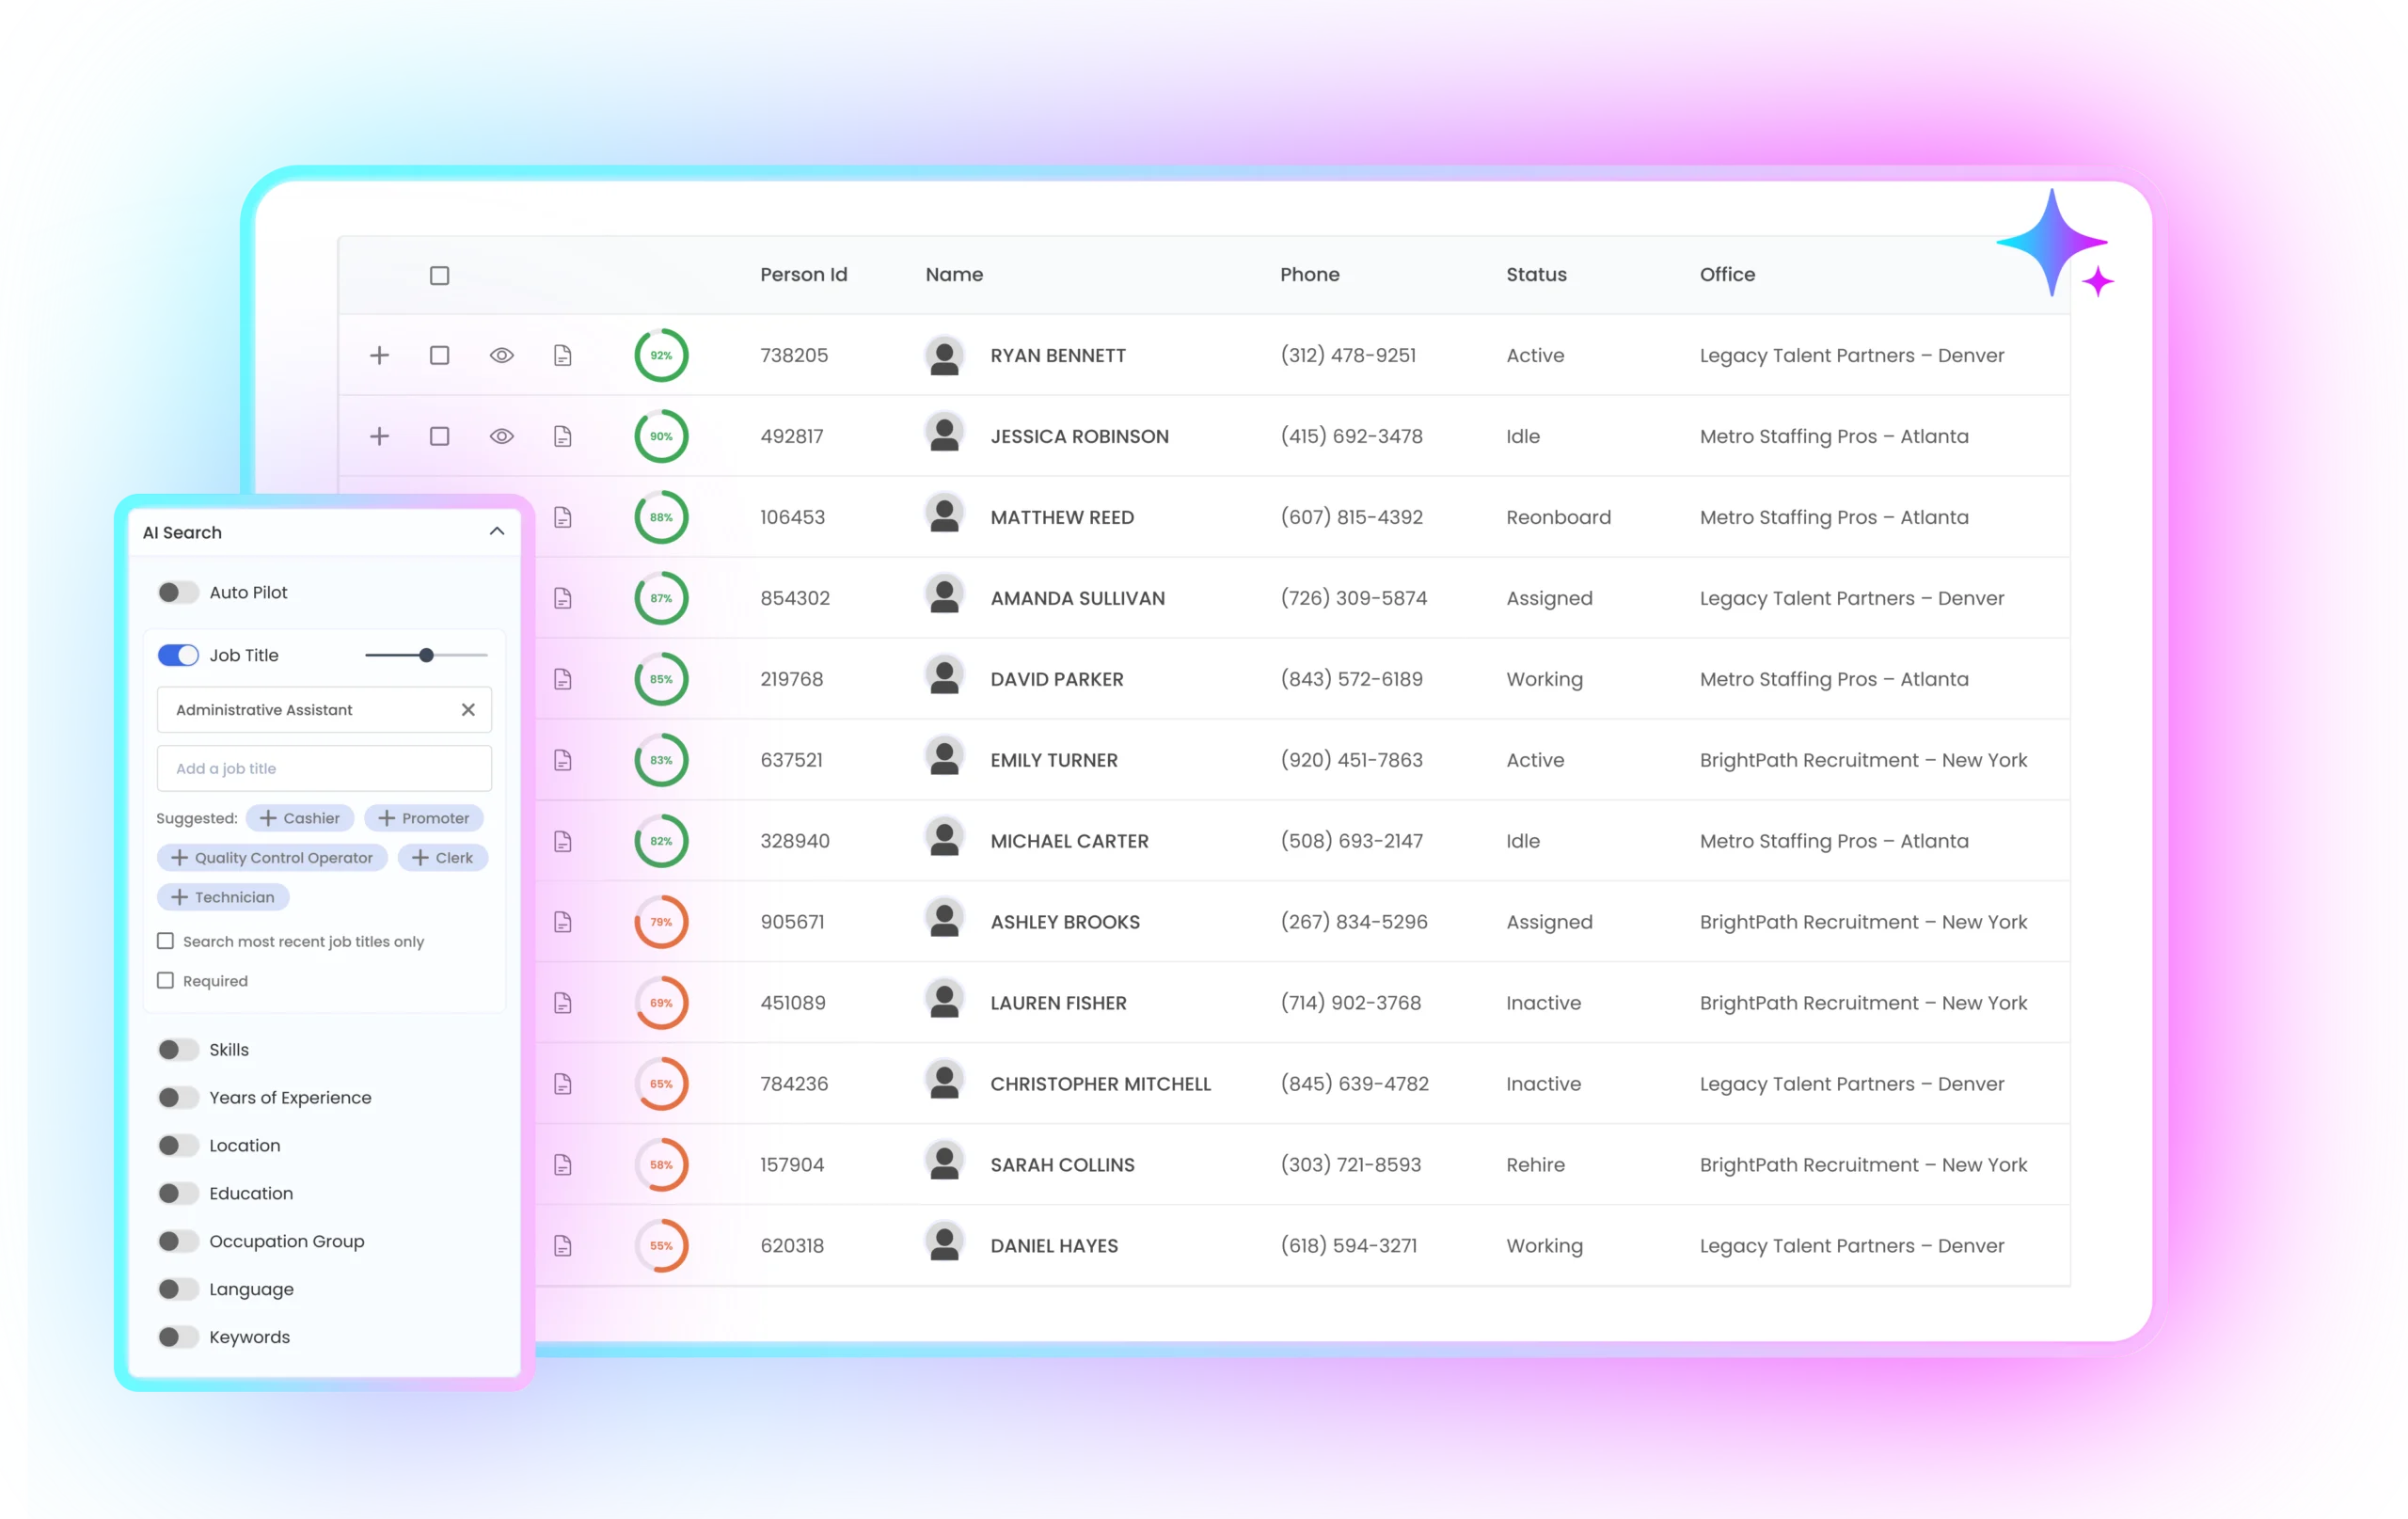Add the Quality Control Operator suggestion

[272, 857]
